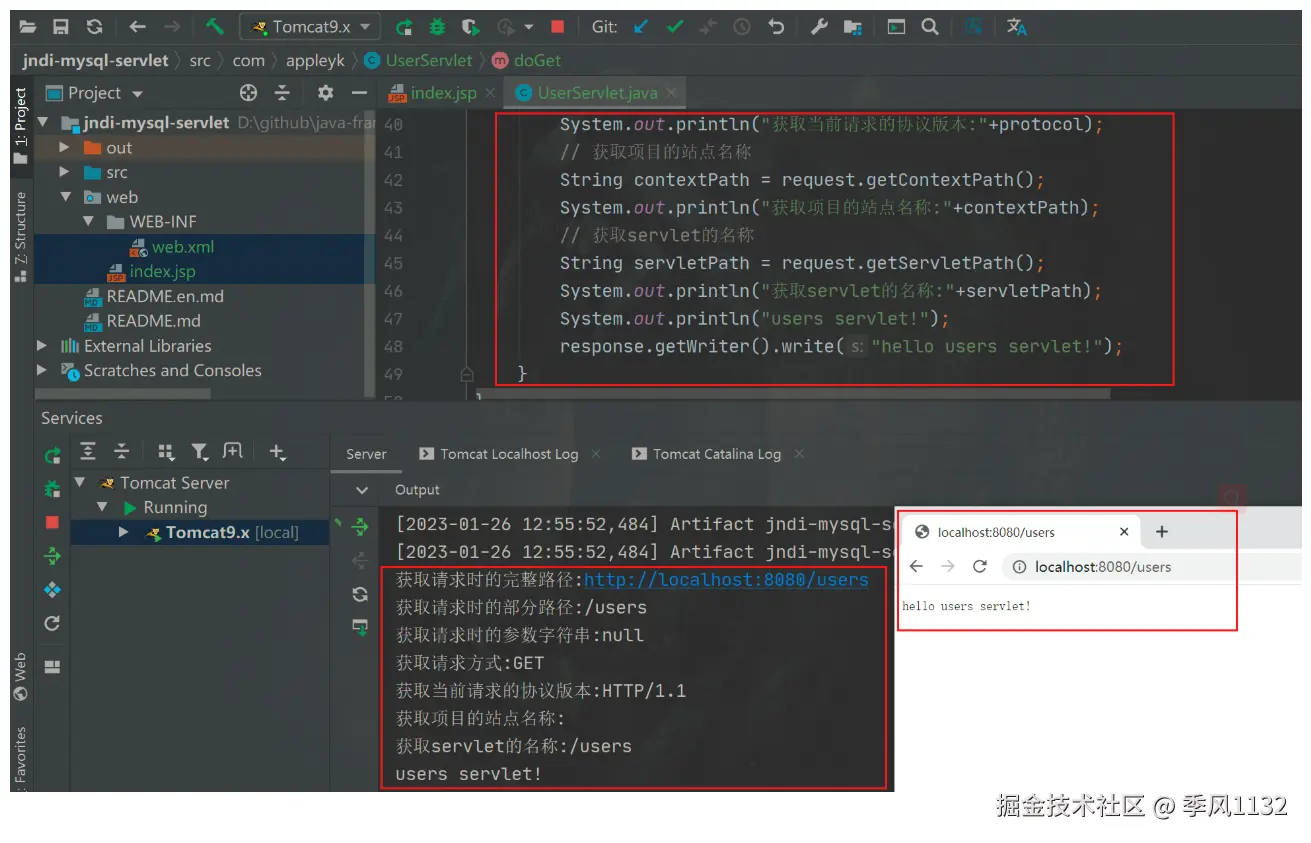The width and height of the screenshot is (1311, 843).
Task: Open the Tomcat Catalina Log tab
Action: (x=717, y=454)
